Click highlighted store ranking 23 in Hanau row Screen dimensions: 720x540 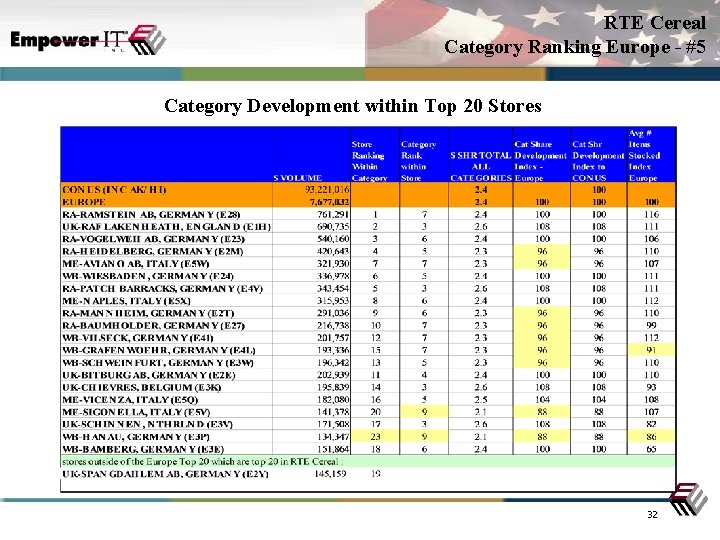click(x=376, y=438)
